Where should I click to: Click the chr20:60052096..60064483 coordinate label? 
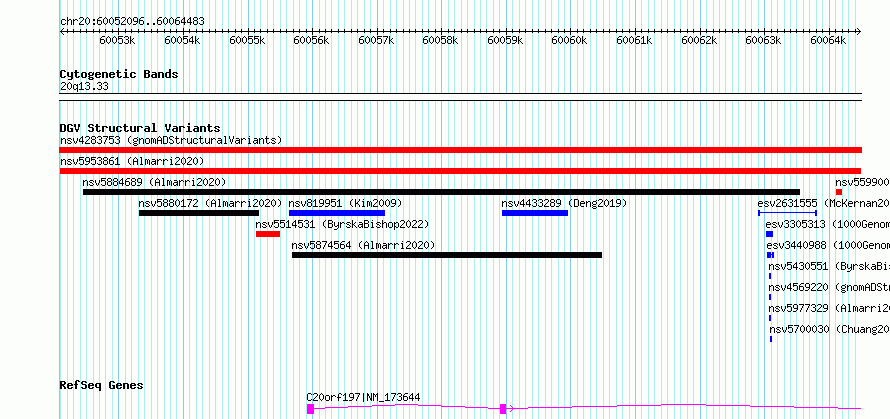tap(132, 21)
